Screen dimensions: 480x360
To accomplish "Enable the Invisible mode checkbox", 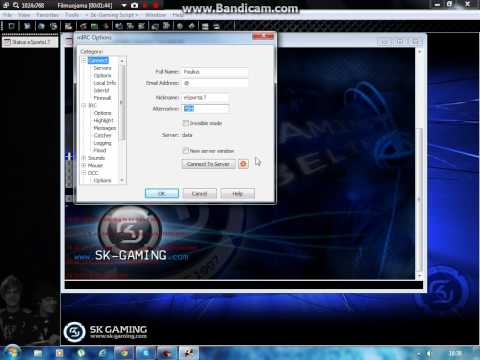I will [186, 123].
